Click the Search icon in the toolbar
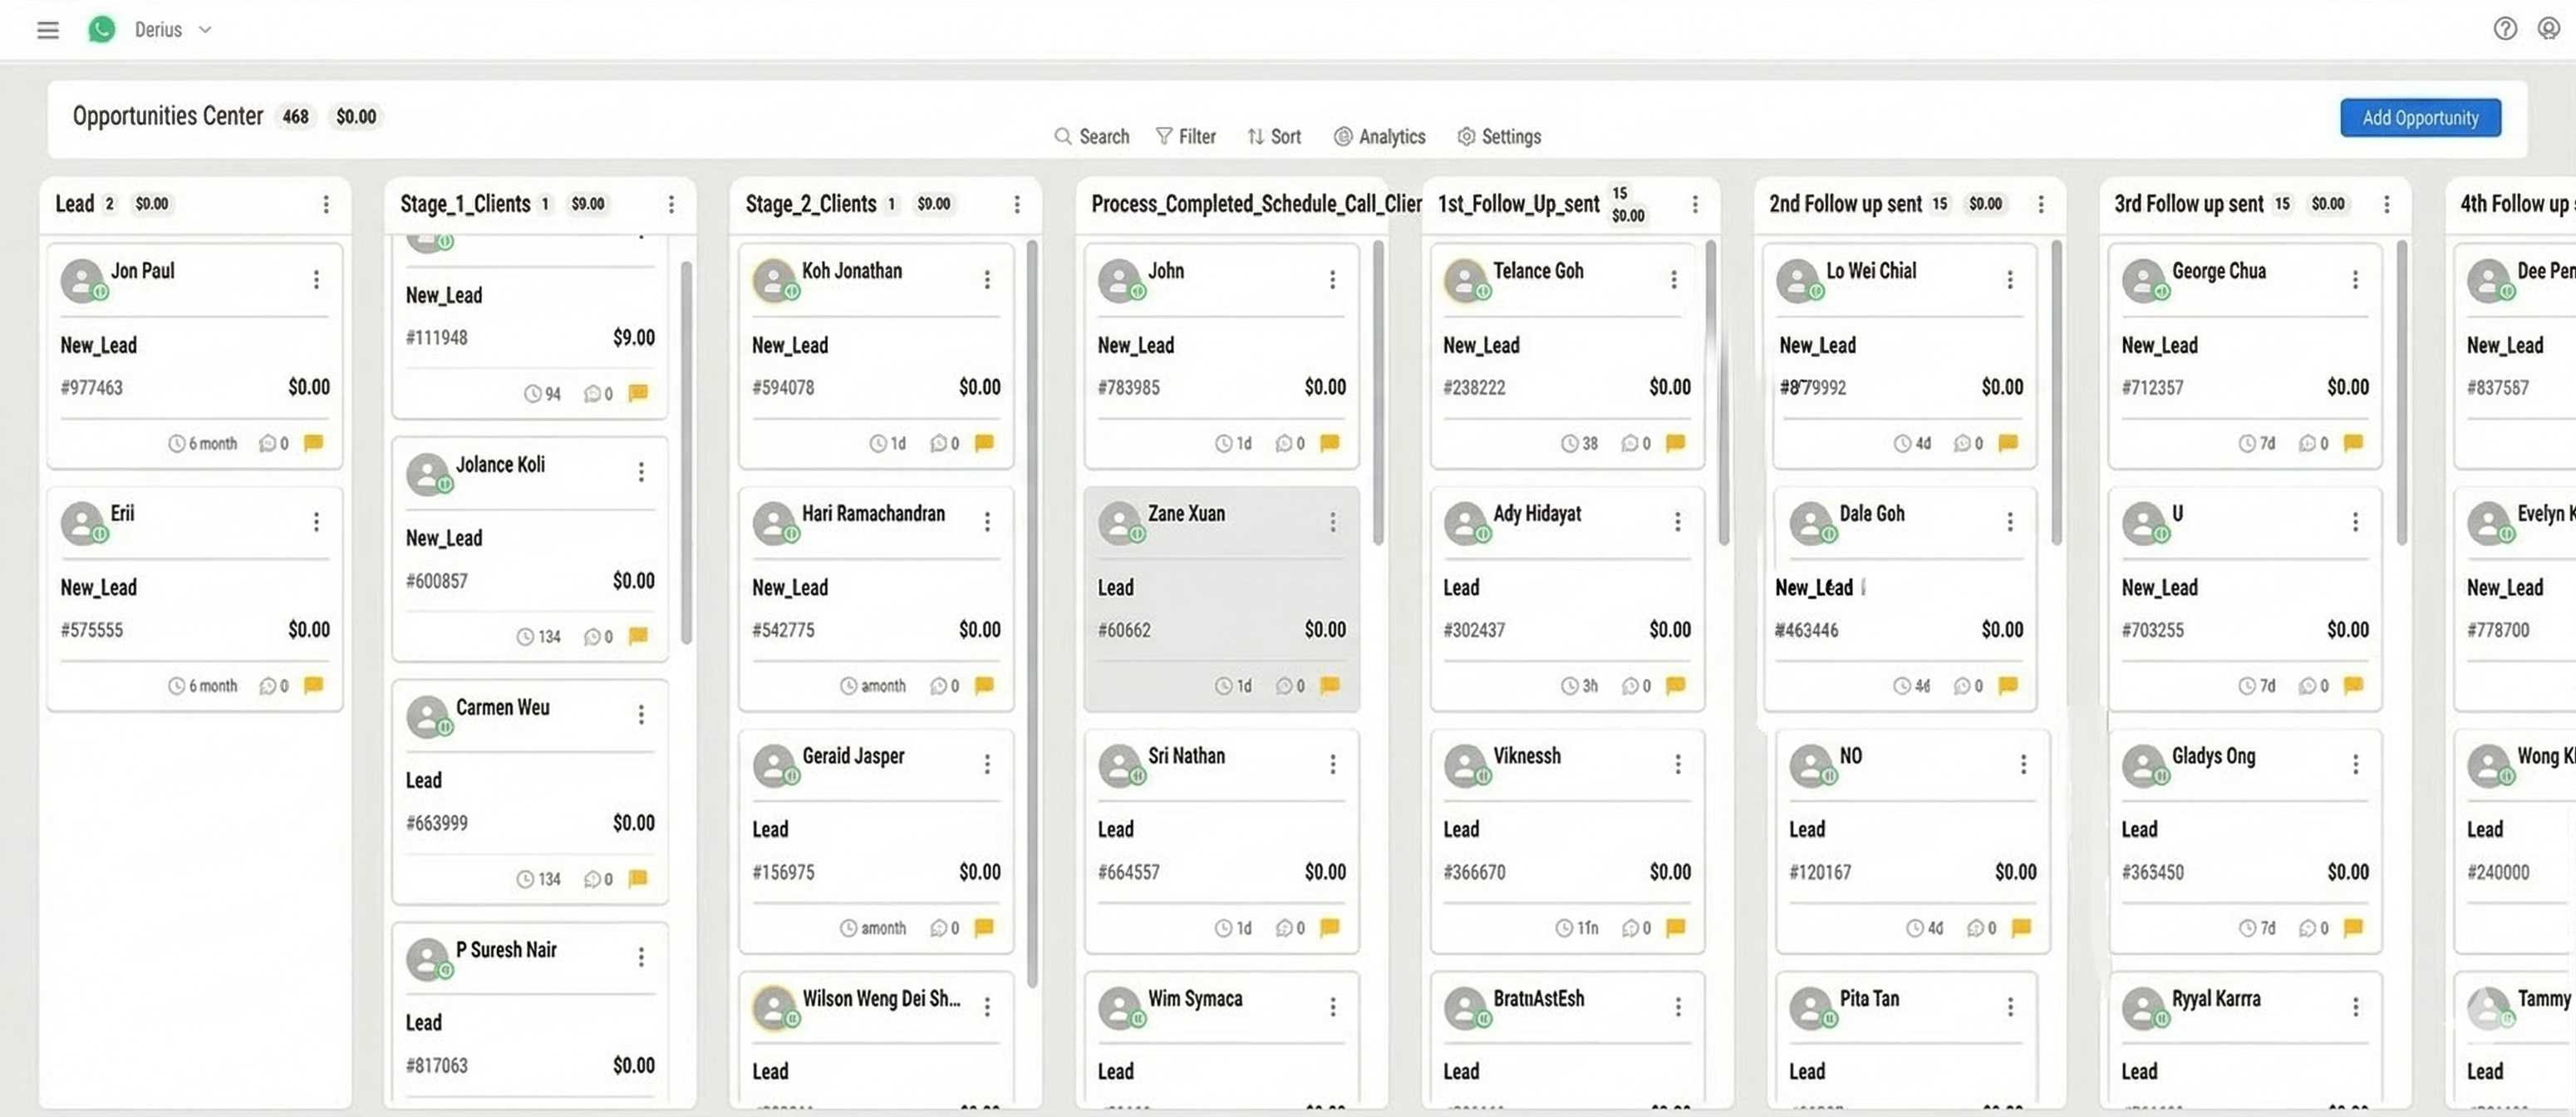The image size is (2576, 1117). pos(1063,136)
